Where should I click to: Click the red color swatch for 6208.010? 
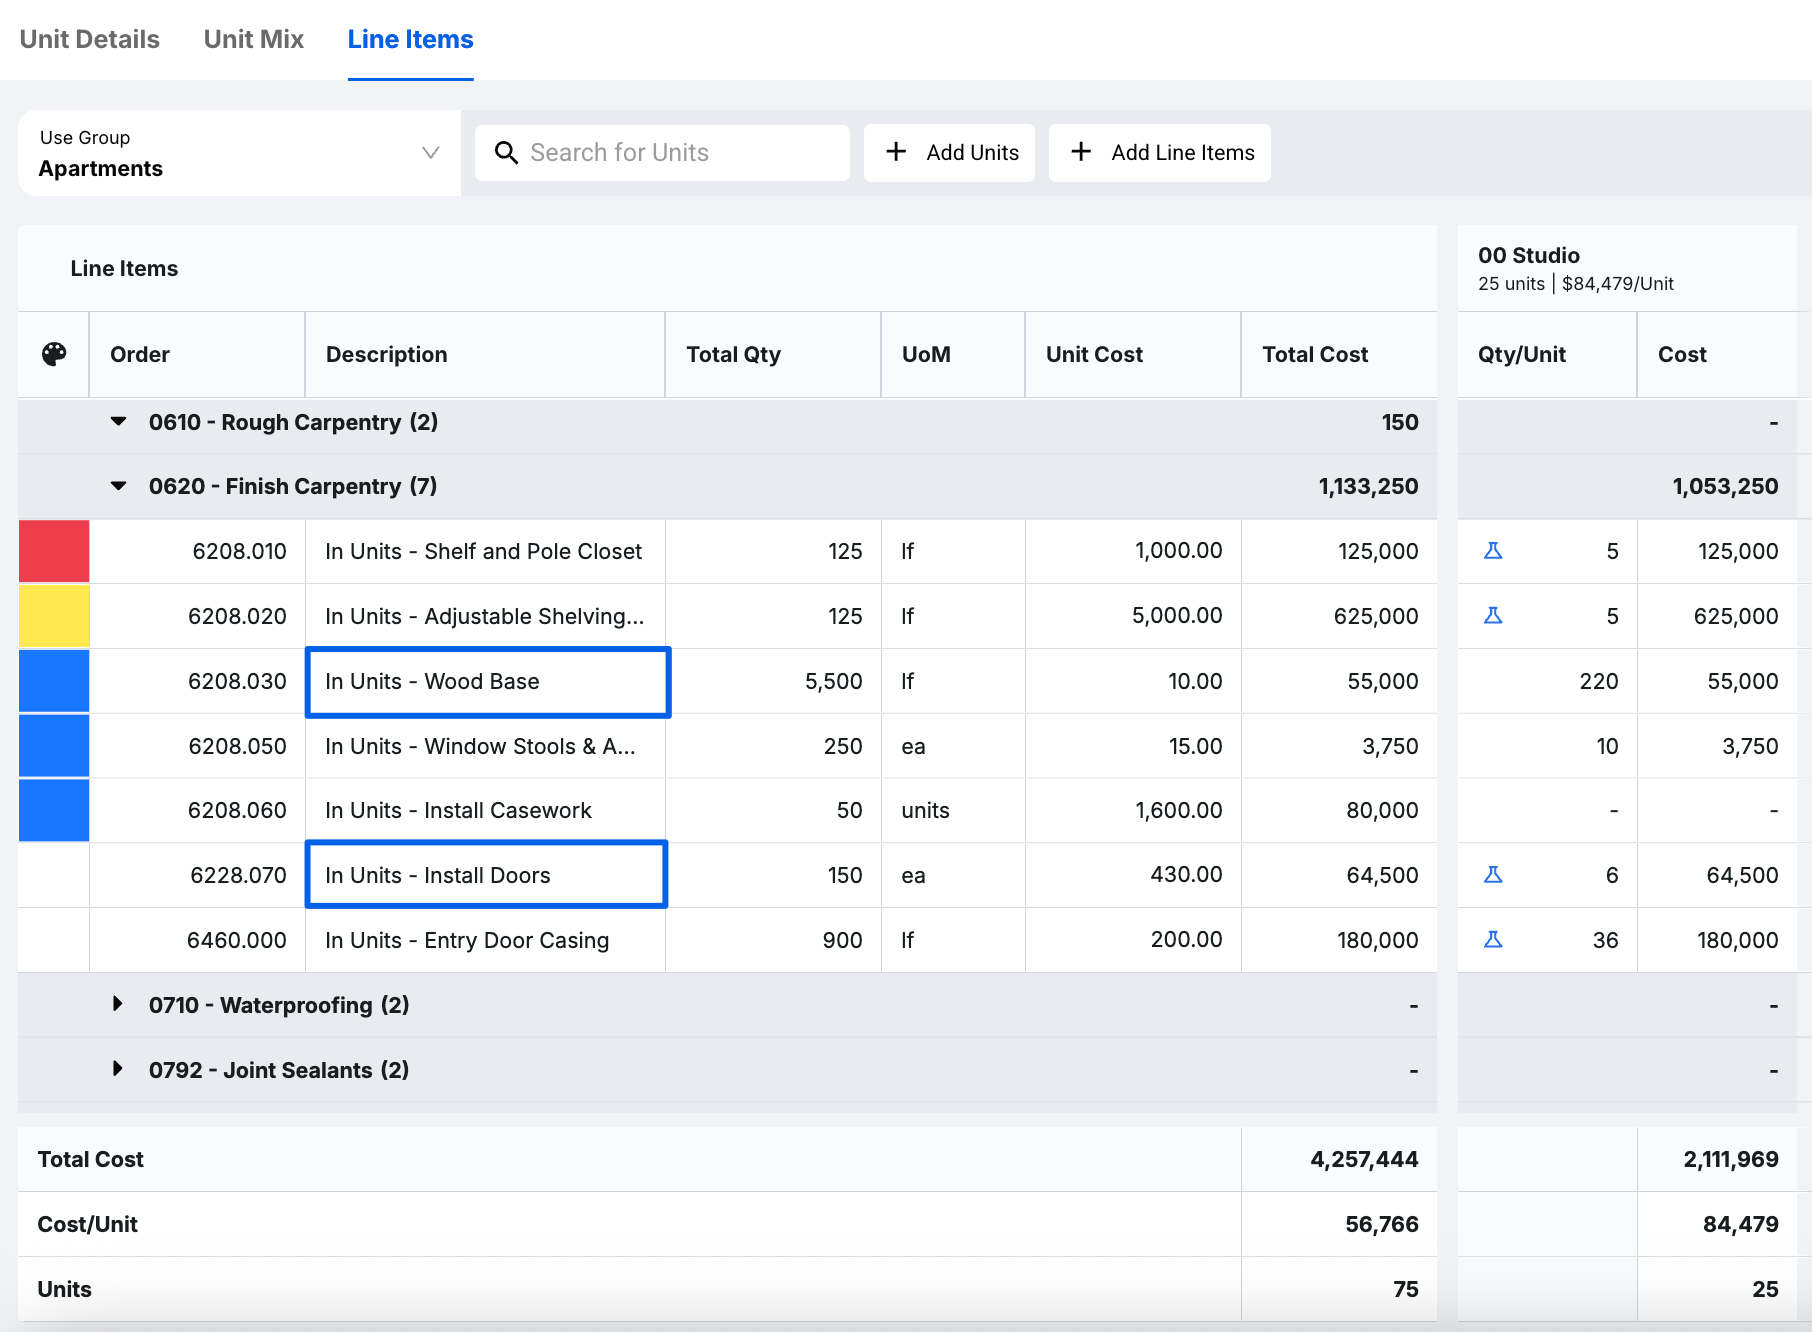[54, 551]
